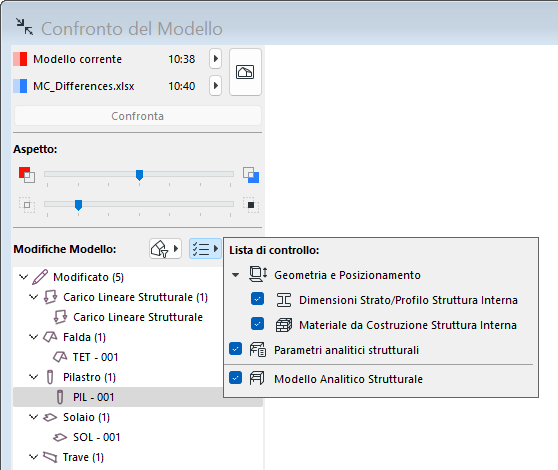Click the Modello corrente label
558x470 pixels.
tap(77, 59)
